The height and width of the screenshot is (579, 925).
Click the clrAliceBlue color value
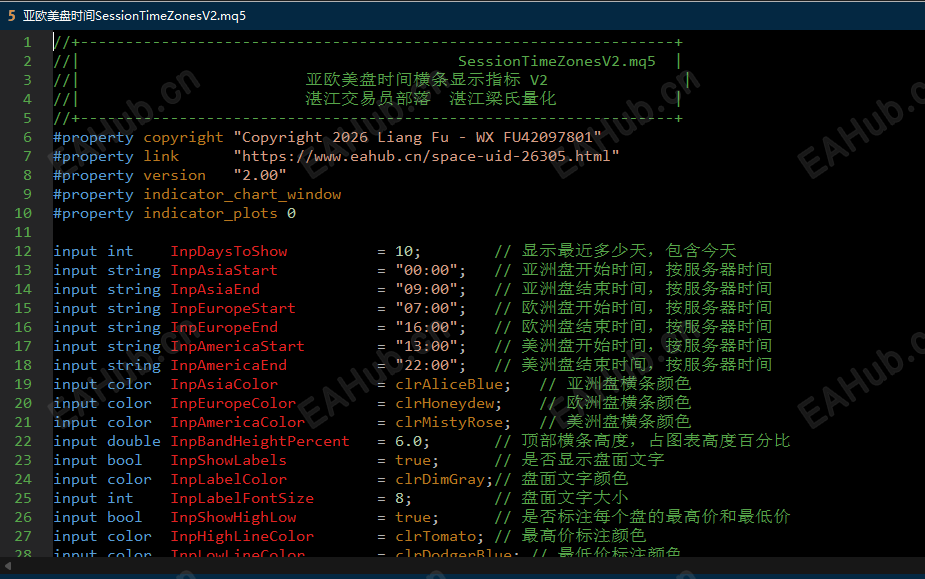tap(449, 384)
